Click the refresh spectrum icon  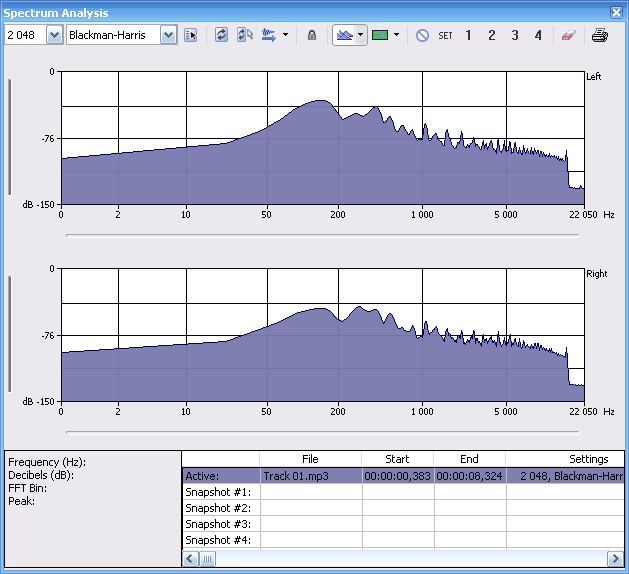(221, 35)
